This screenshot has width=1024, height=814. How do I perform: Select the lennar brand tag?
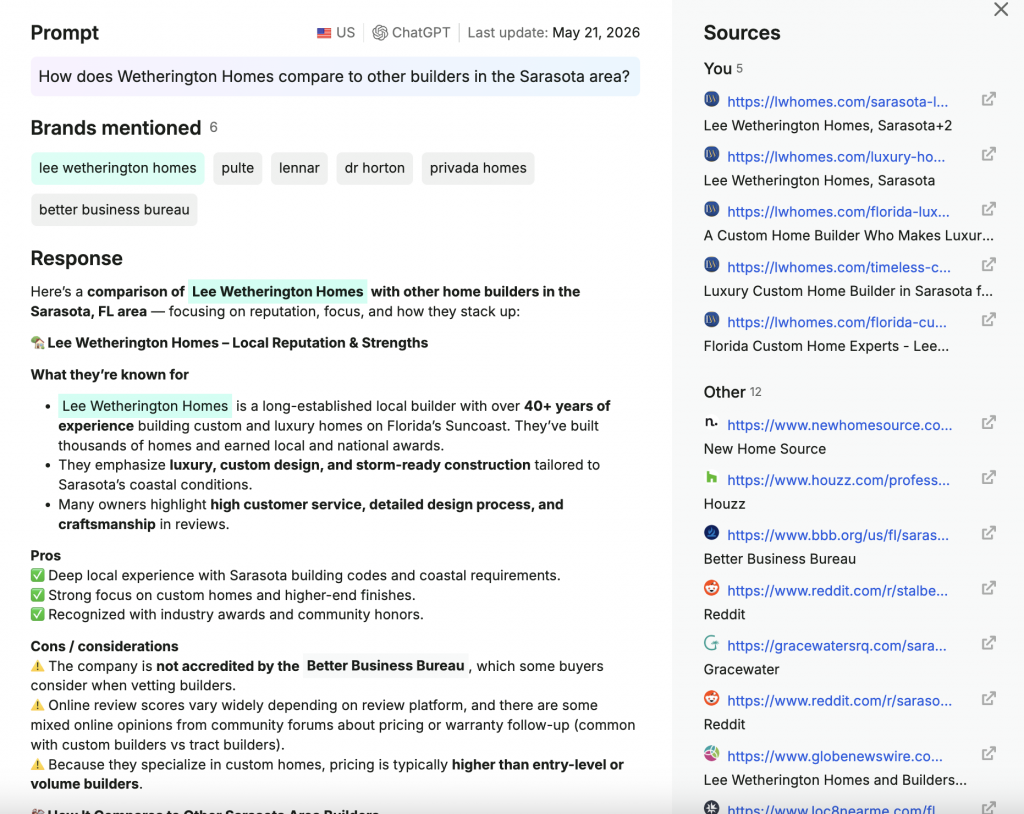pos(299,168)
